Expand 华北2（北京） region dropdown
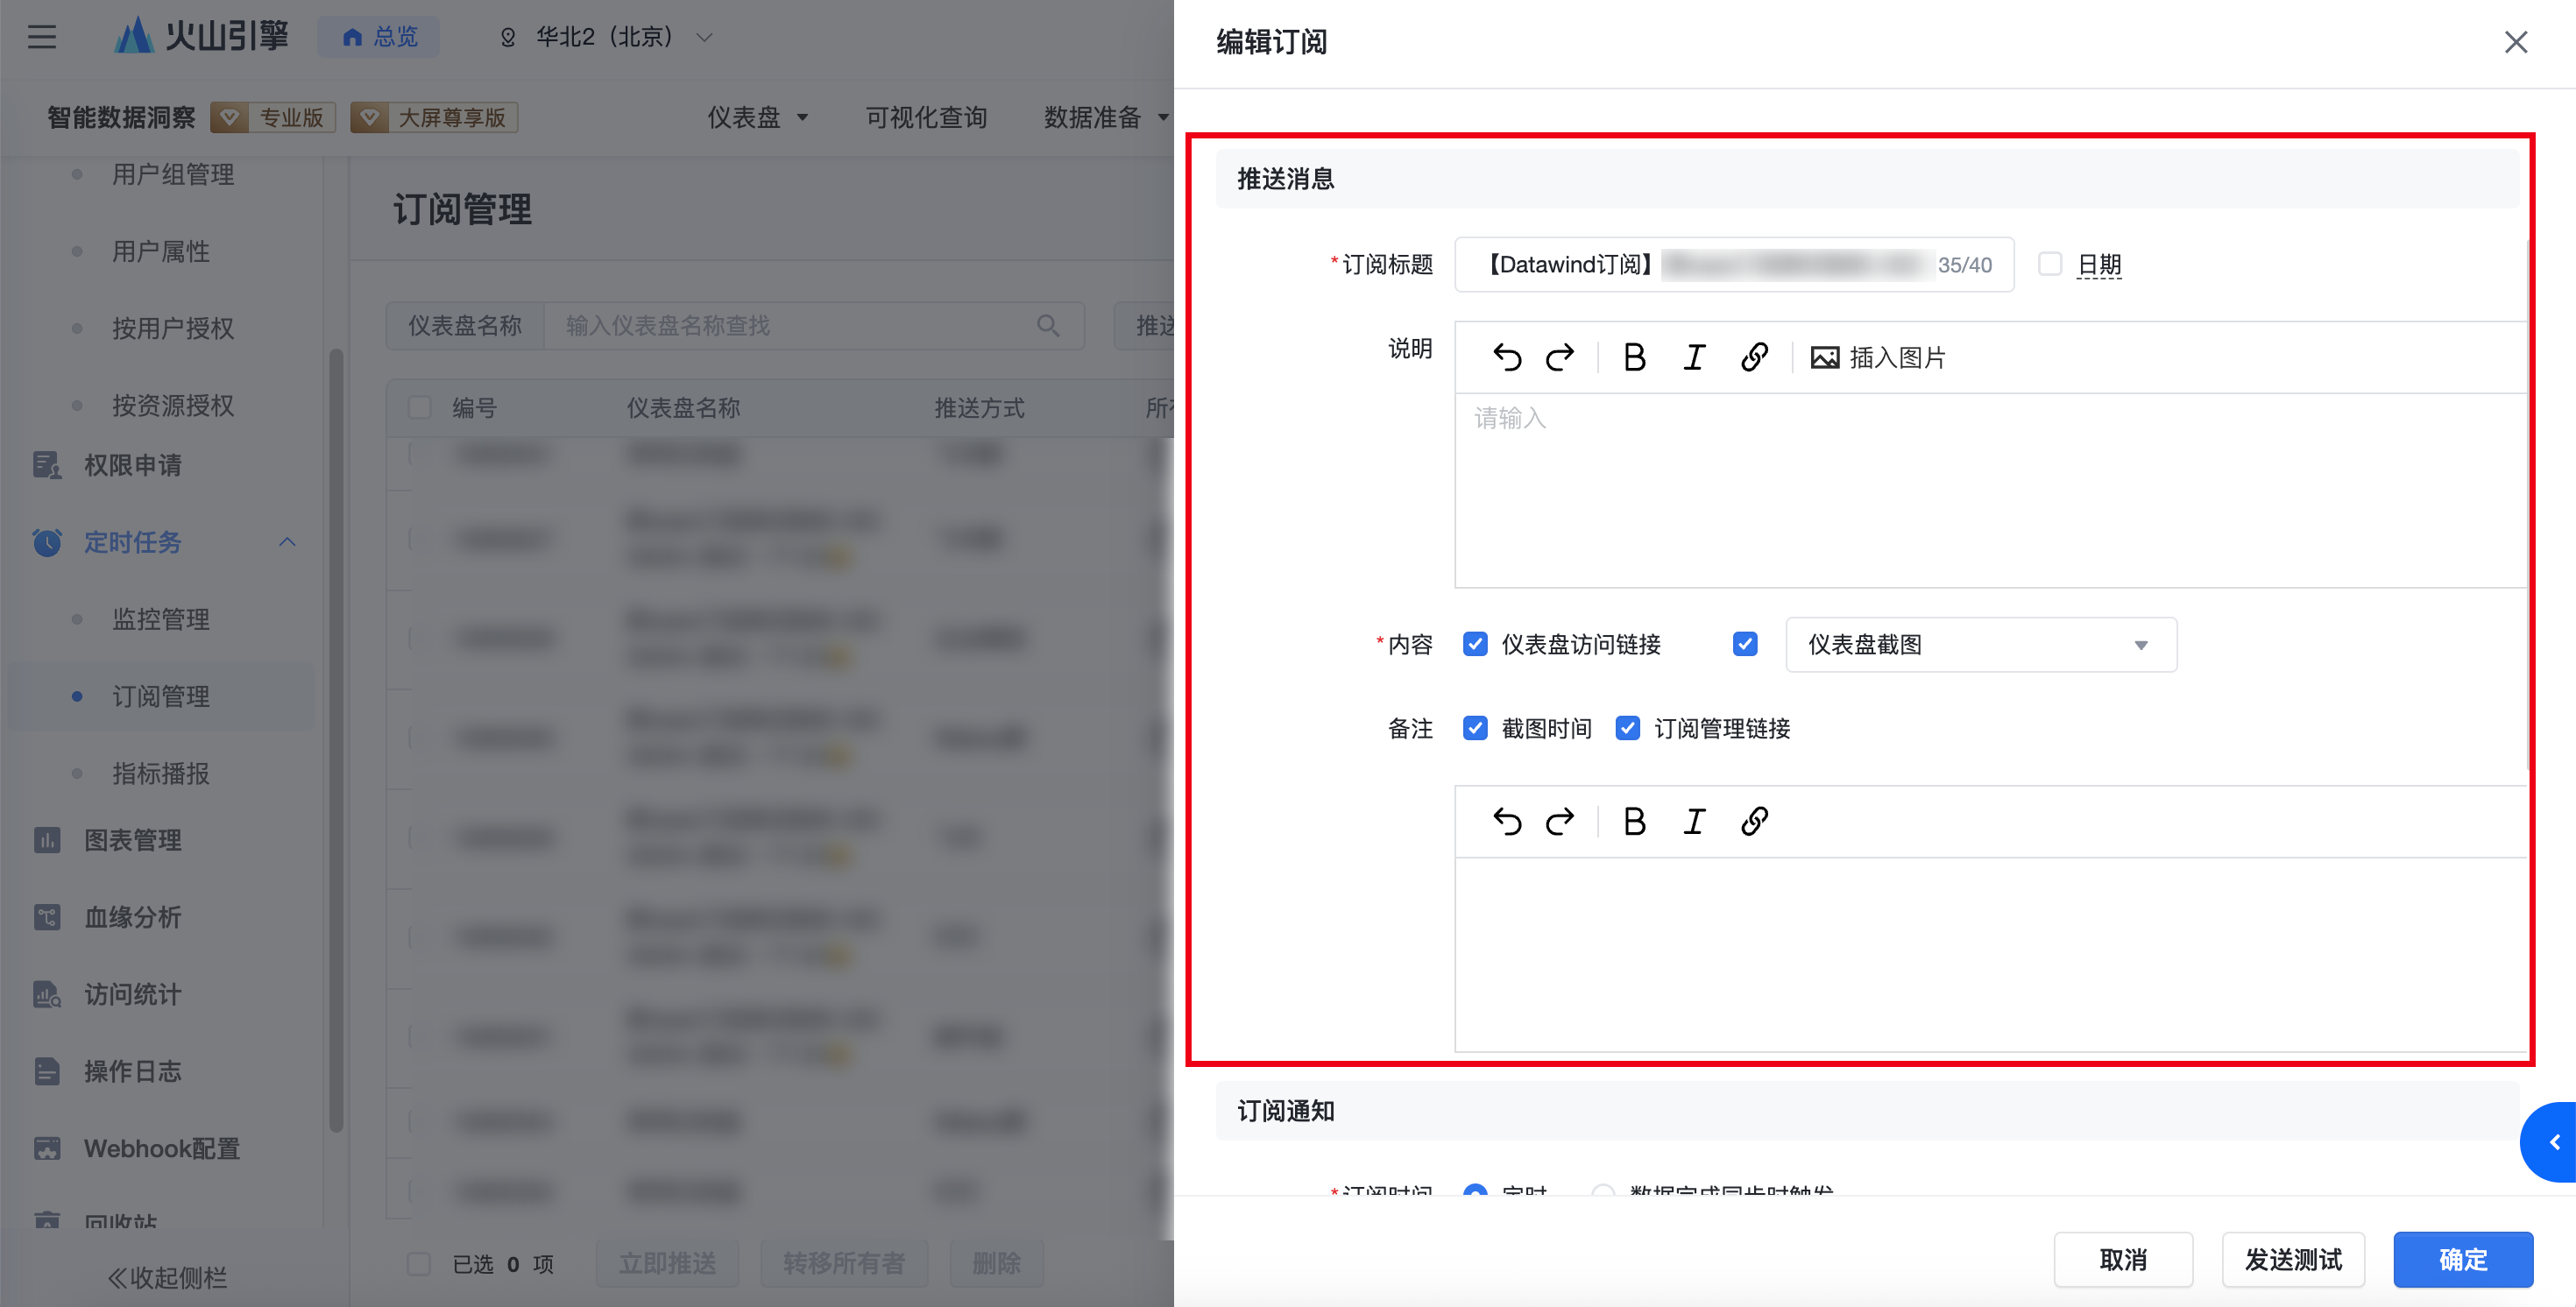This screenshot has width=2576, height=1307. [x=606, y=37]
